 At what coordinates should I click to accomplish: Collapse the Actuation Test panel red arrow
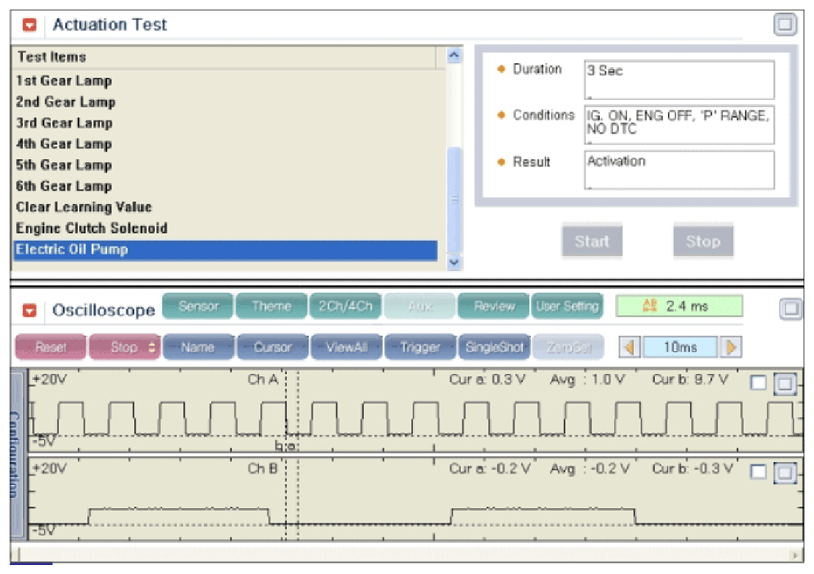point(30,25)
